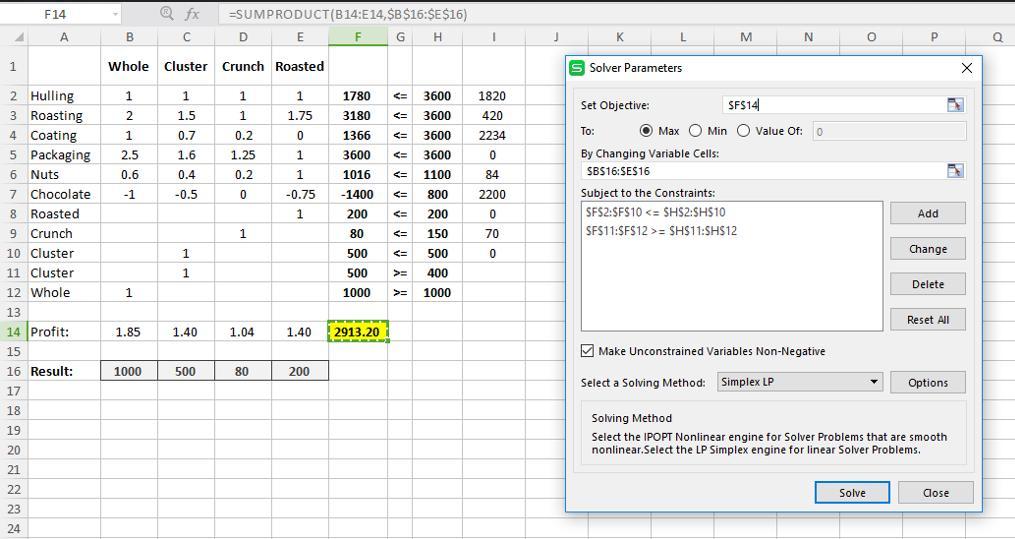Expand the Name Box dropdown arrow
The image size is (1015, 539).
click(x=116, y=14)
